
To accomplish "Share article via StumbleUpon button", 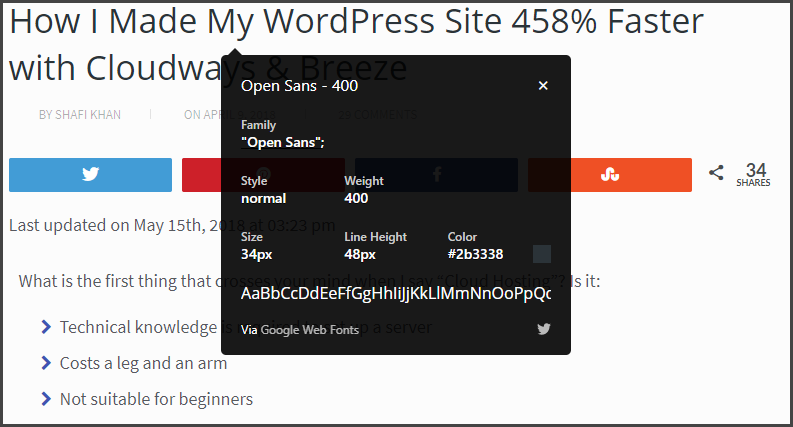I will pyautogui.click(x=610, y=175).
